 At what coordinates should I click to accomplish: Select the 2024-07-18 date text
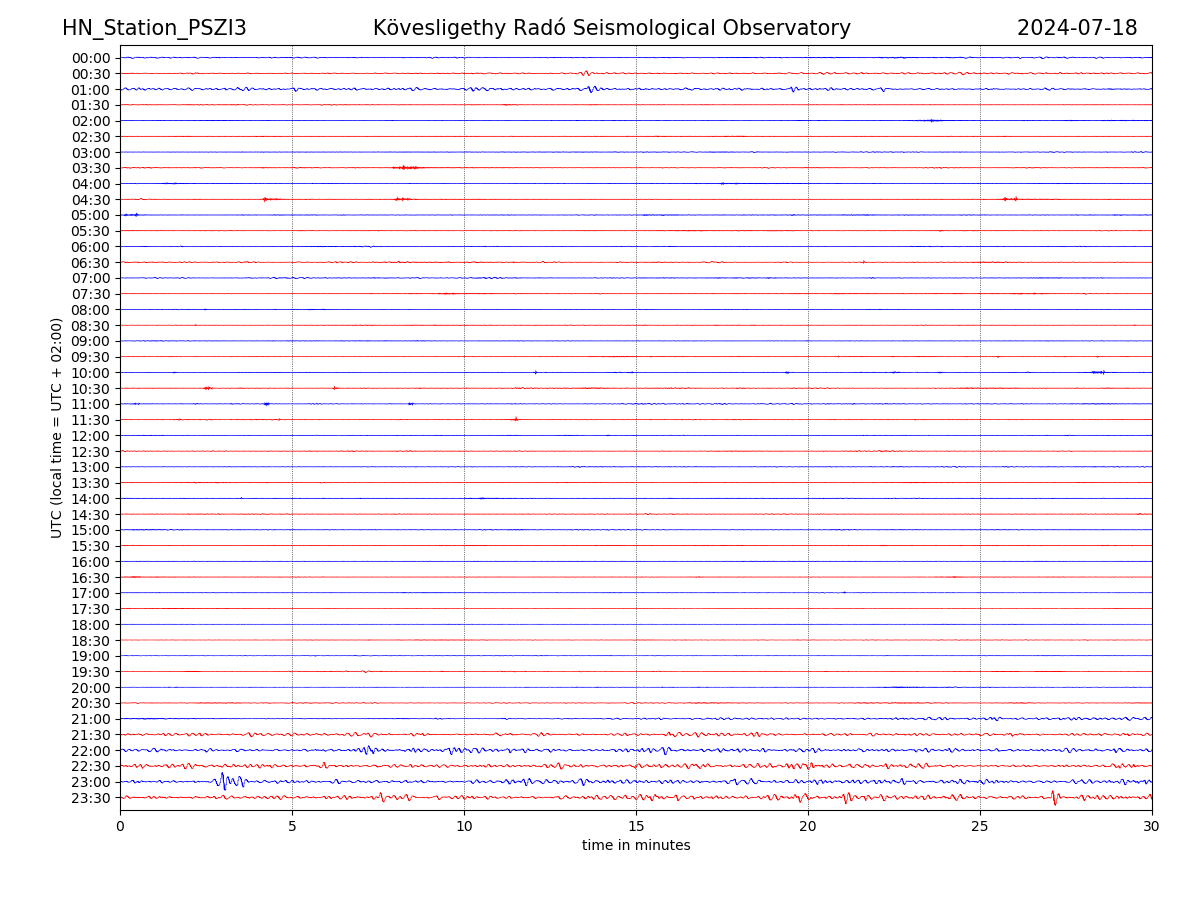(1076, 28)
